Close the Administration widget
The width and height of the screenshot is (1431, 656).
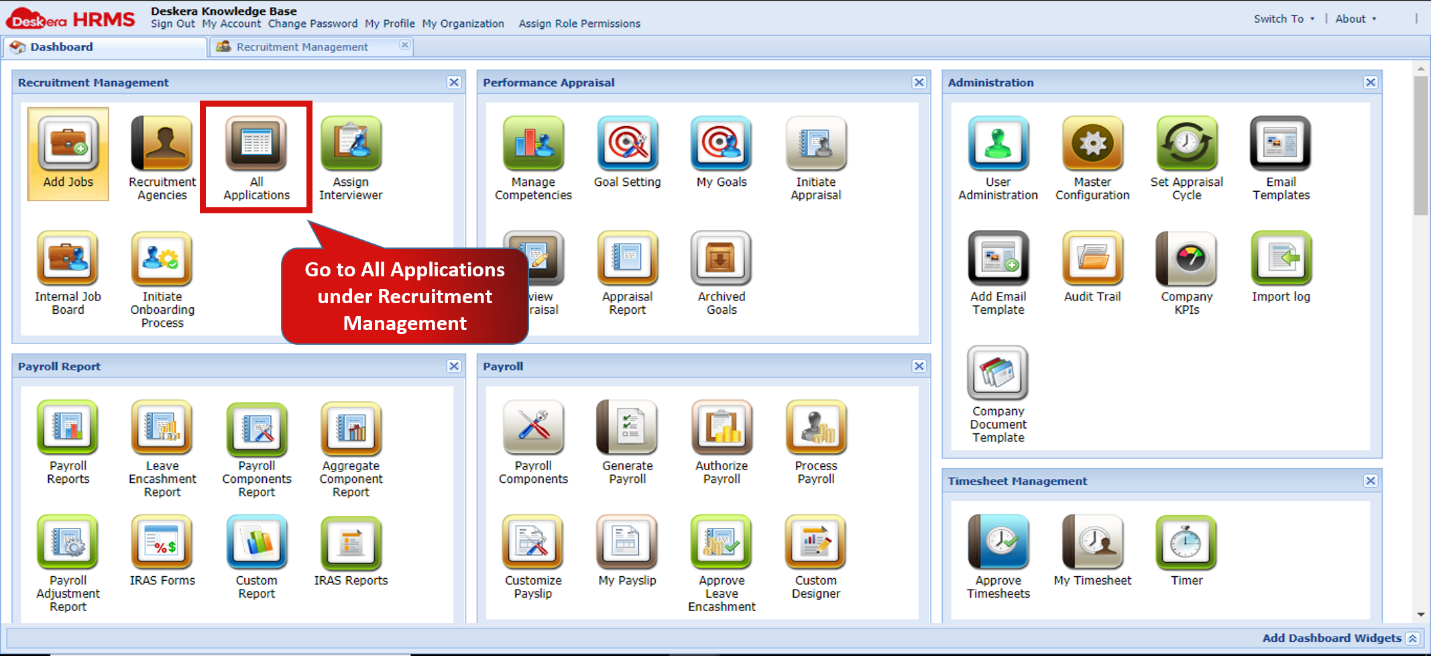(1370, 83)
